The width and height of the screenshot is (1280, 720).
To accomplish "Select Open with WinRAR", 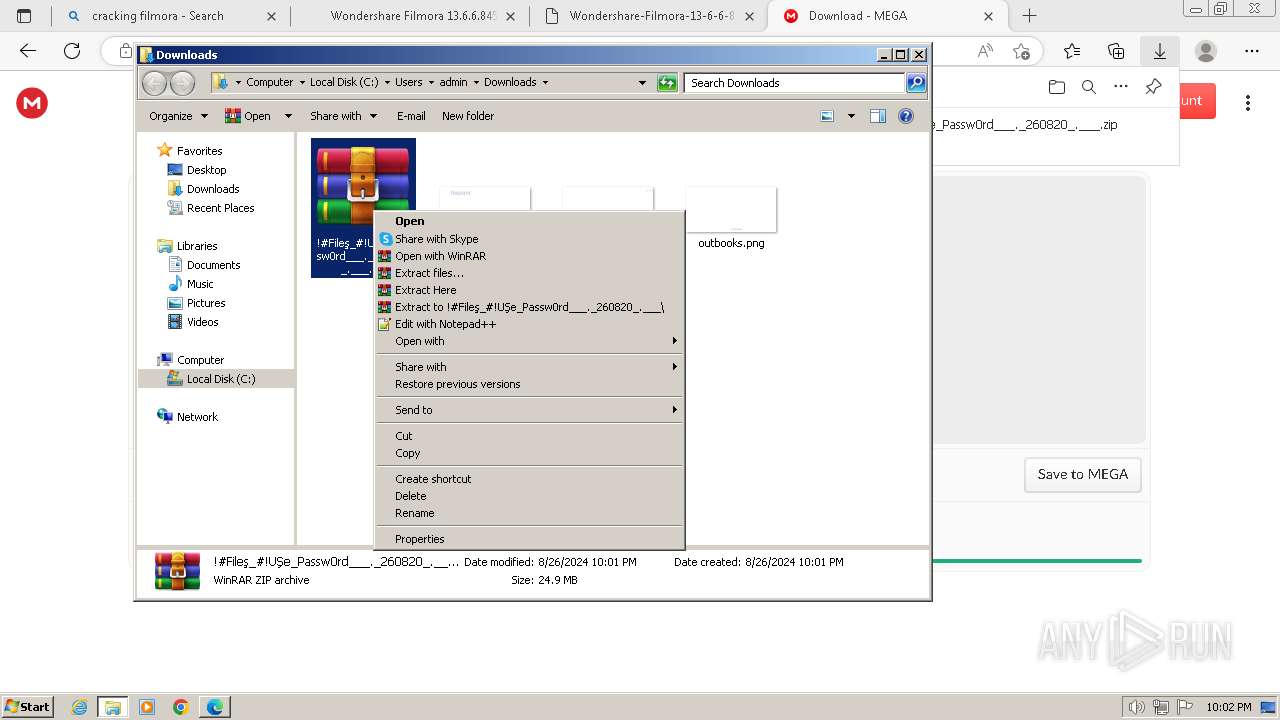I will (x=440, y=256).
